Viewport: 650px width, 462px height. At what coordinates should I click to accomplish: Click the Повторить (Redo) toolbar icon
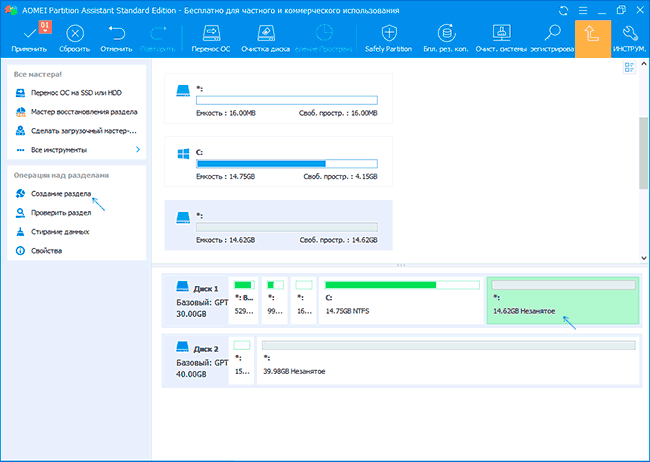pyautogui.click(x=158, y=33)
